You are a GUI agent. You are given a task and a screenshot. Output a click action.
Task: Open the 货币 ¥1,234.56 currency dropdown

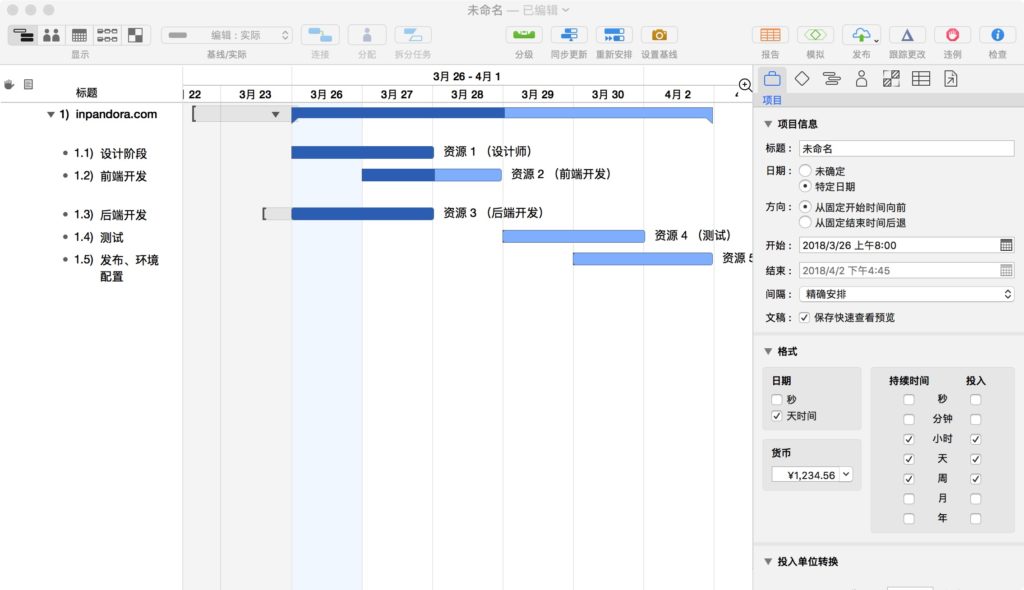812,475
